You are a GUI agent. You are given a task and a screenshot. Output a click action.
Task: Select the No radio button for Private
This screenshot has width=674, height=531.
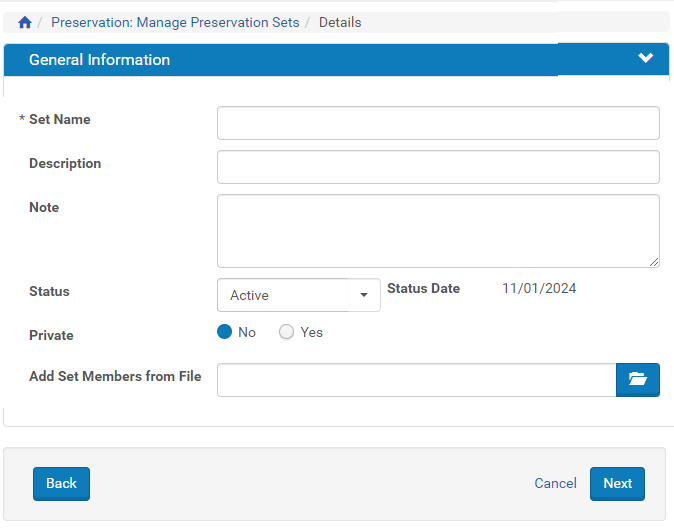click(x=225, y=332)
